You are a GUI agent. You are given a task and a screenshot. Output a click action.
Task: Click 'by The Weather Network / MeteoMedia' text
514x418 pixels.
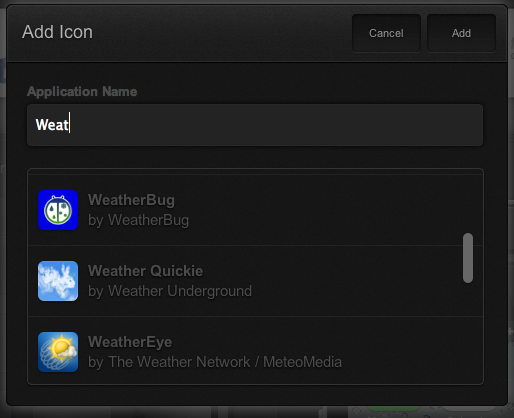(215, 362)
